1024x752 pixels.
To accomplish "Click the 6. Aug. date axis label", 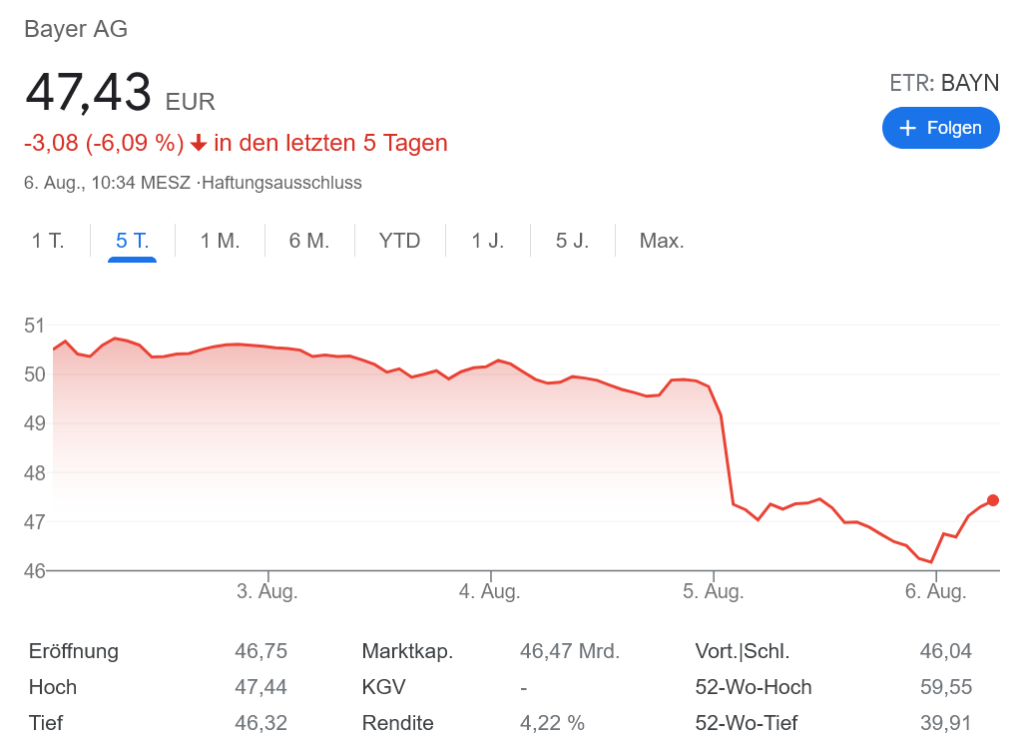I will tap(936, 591).
